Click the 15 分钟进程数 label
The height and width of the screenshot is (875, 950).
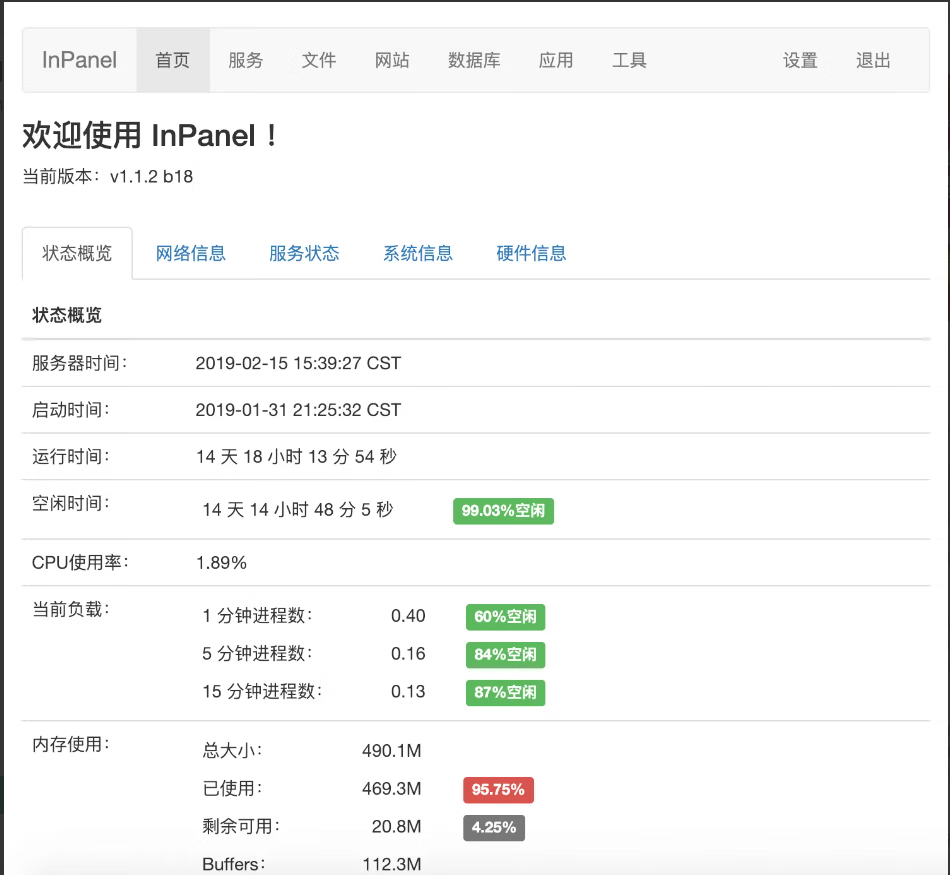262,691
